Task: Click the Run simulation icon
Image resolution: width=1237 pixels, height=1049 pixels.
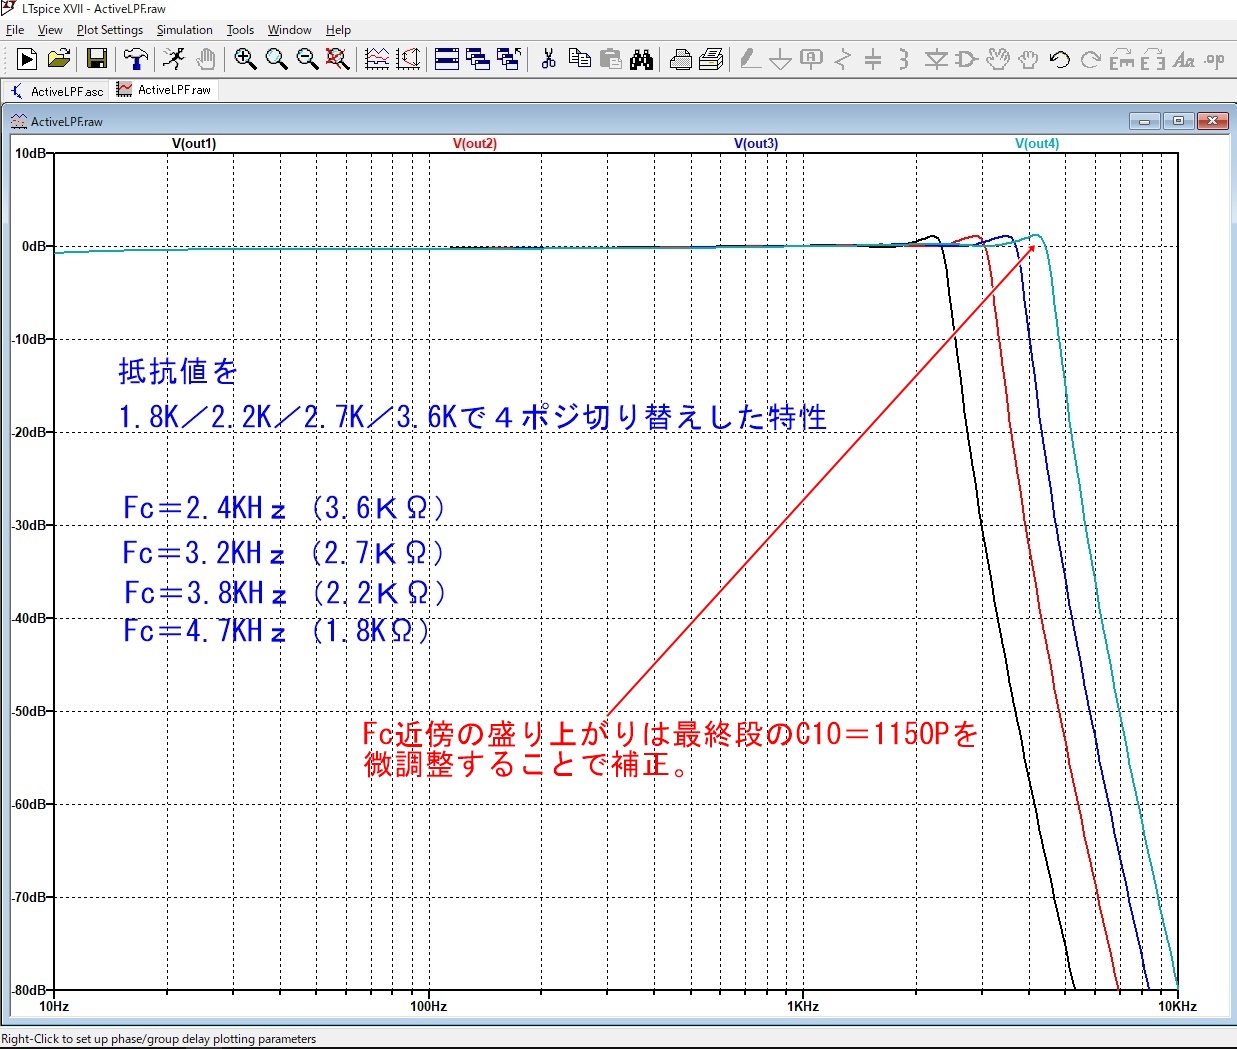Action: [27, 59]
